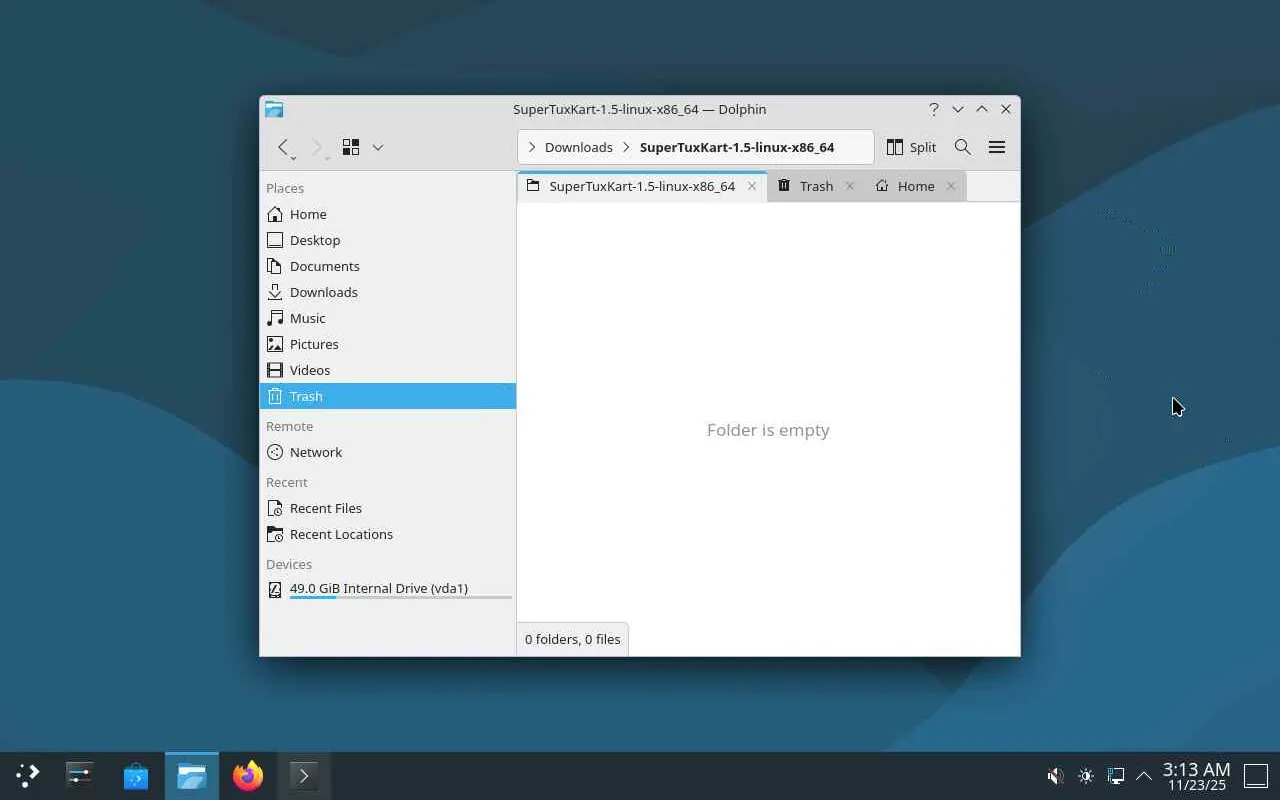Expand hidden system tray icons arrow
The height and width of the screenshot is (800, 1280).
(x=1144, y=776)
